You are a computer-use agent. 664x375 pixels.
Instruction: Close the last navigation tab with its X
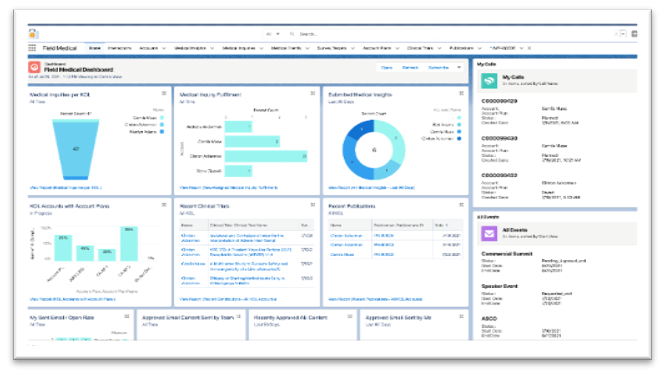[529, 48]
